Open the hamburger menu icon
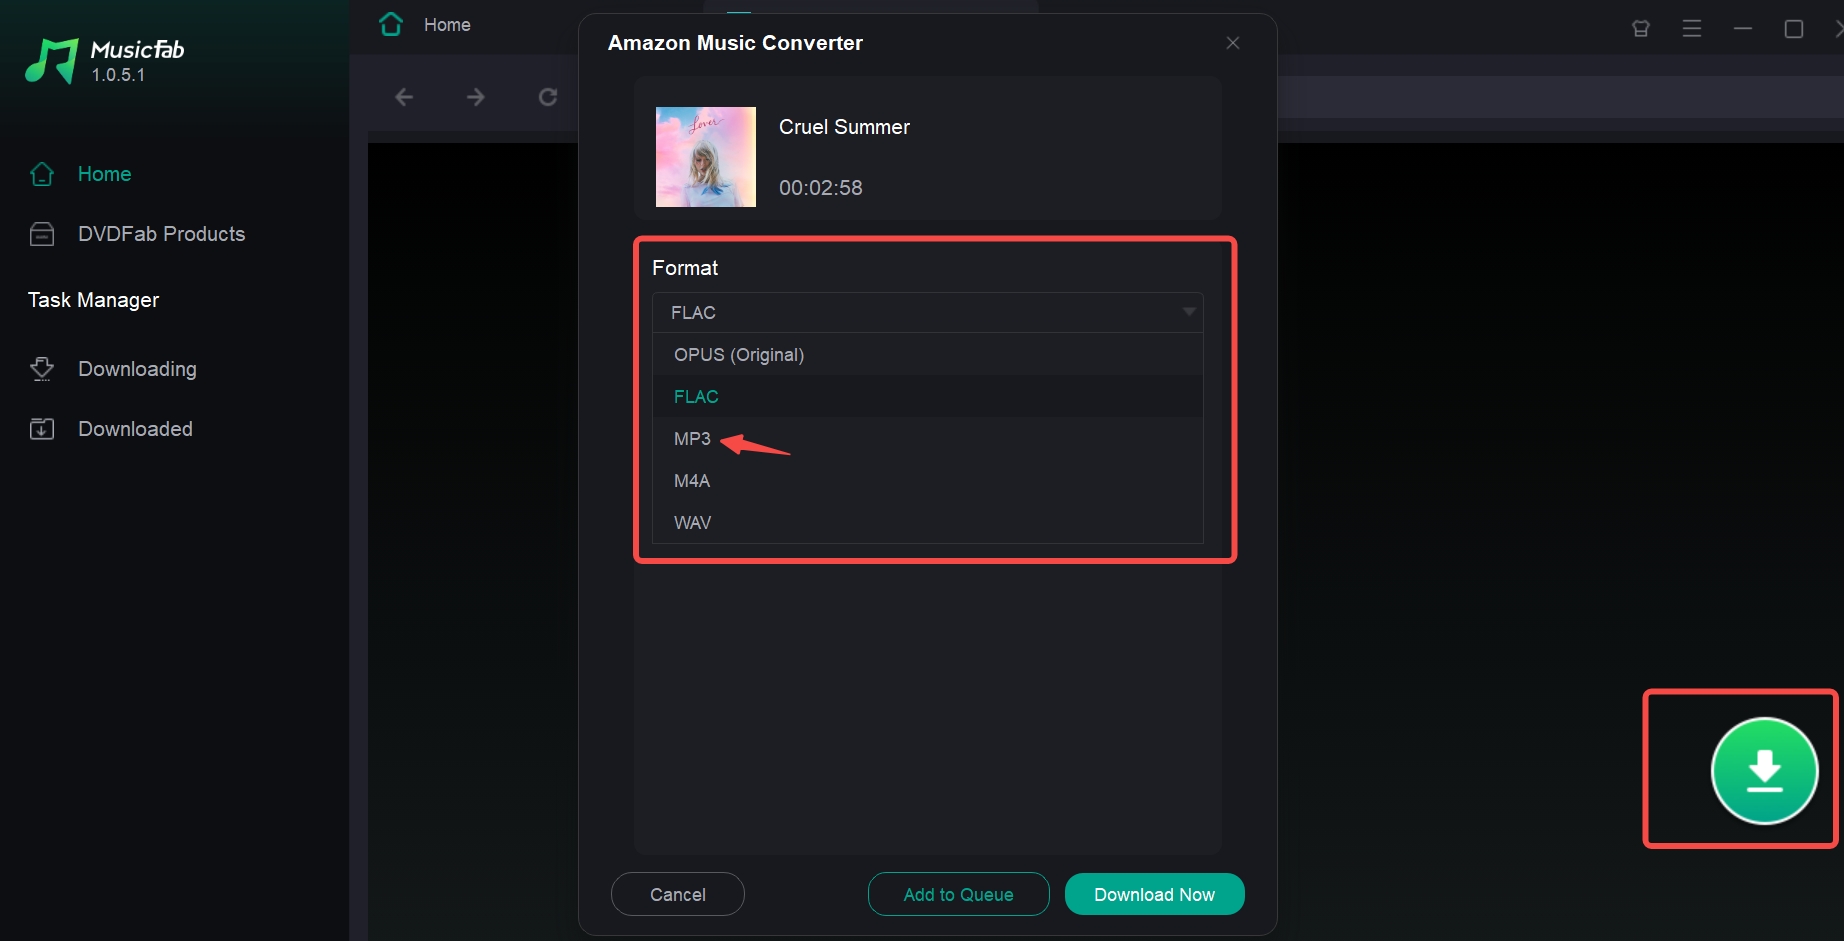This screenshot has height=941, width=1844. (x=1691, y=29)
